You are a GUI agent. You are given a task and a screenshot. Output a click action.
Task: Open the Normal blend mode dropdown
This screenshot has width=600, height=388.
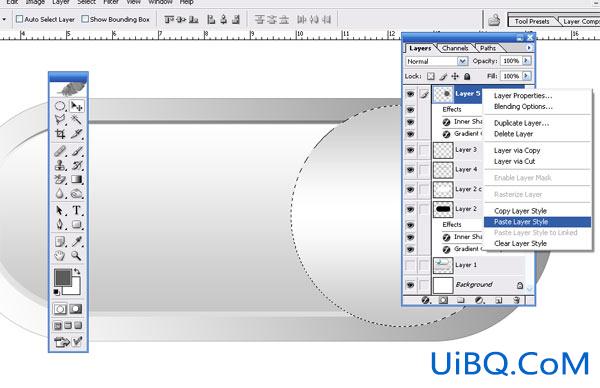(x=436, y=61)
